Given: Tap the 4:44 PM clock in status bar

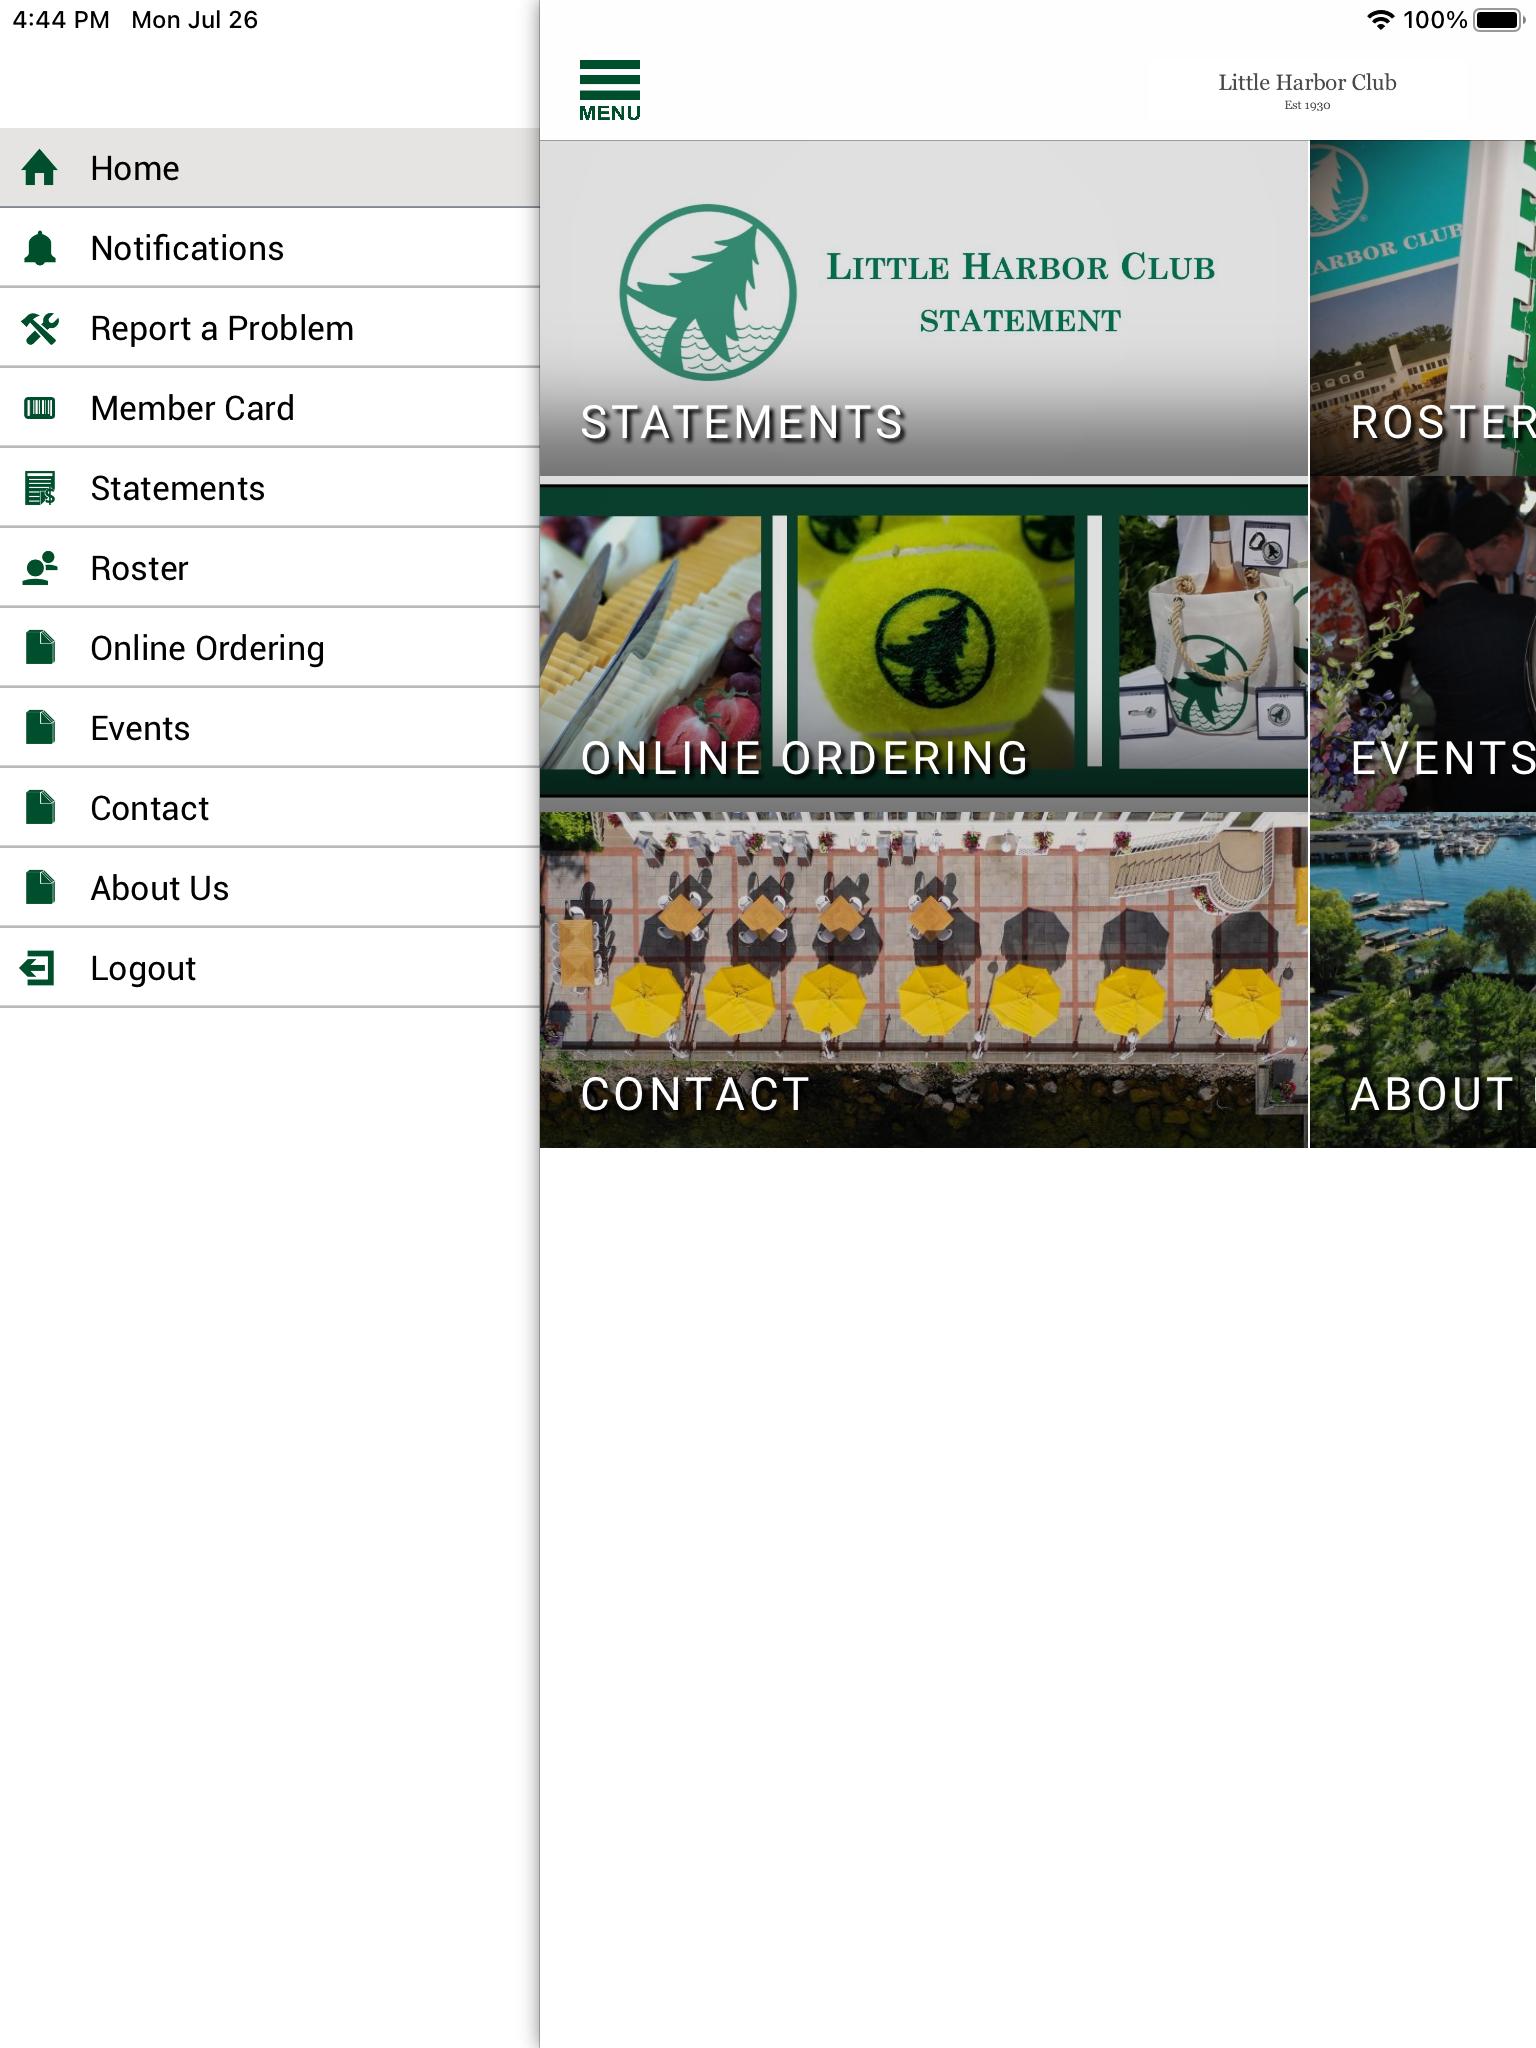Looking at the screenshot, I should click(x=61, y=20).
